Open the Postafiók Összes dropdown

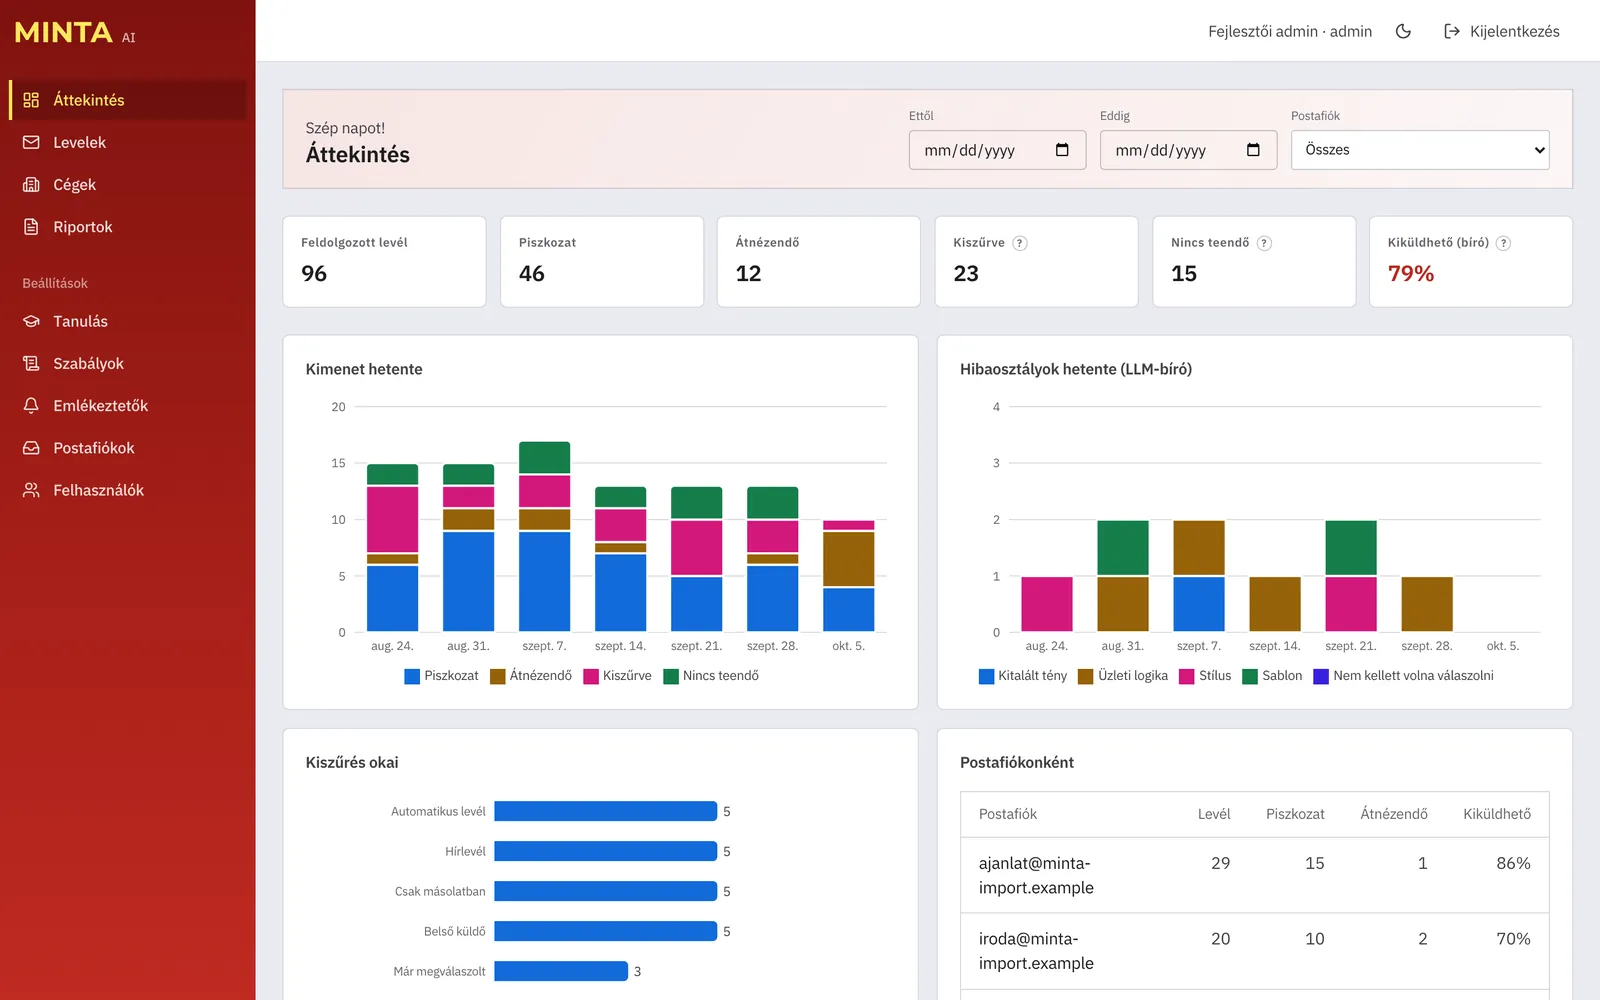tap(1420, 150)
